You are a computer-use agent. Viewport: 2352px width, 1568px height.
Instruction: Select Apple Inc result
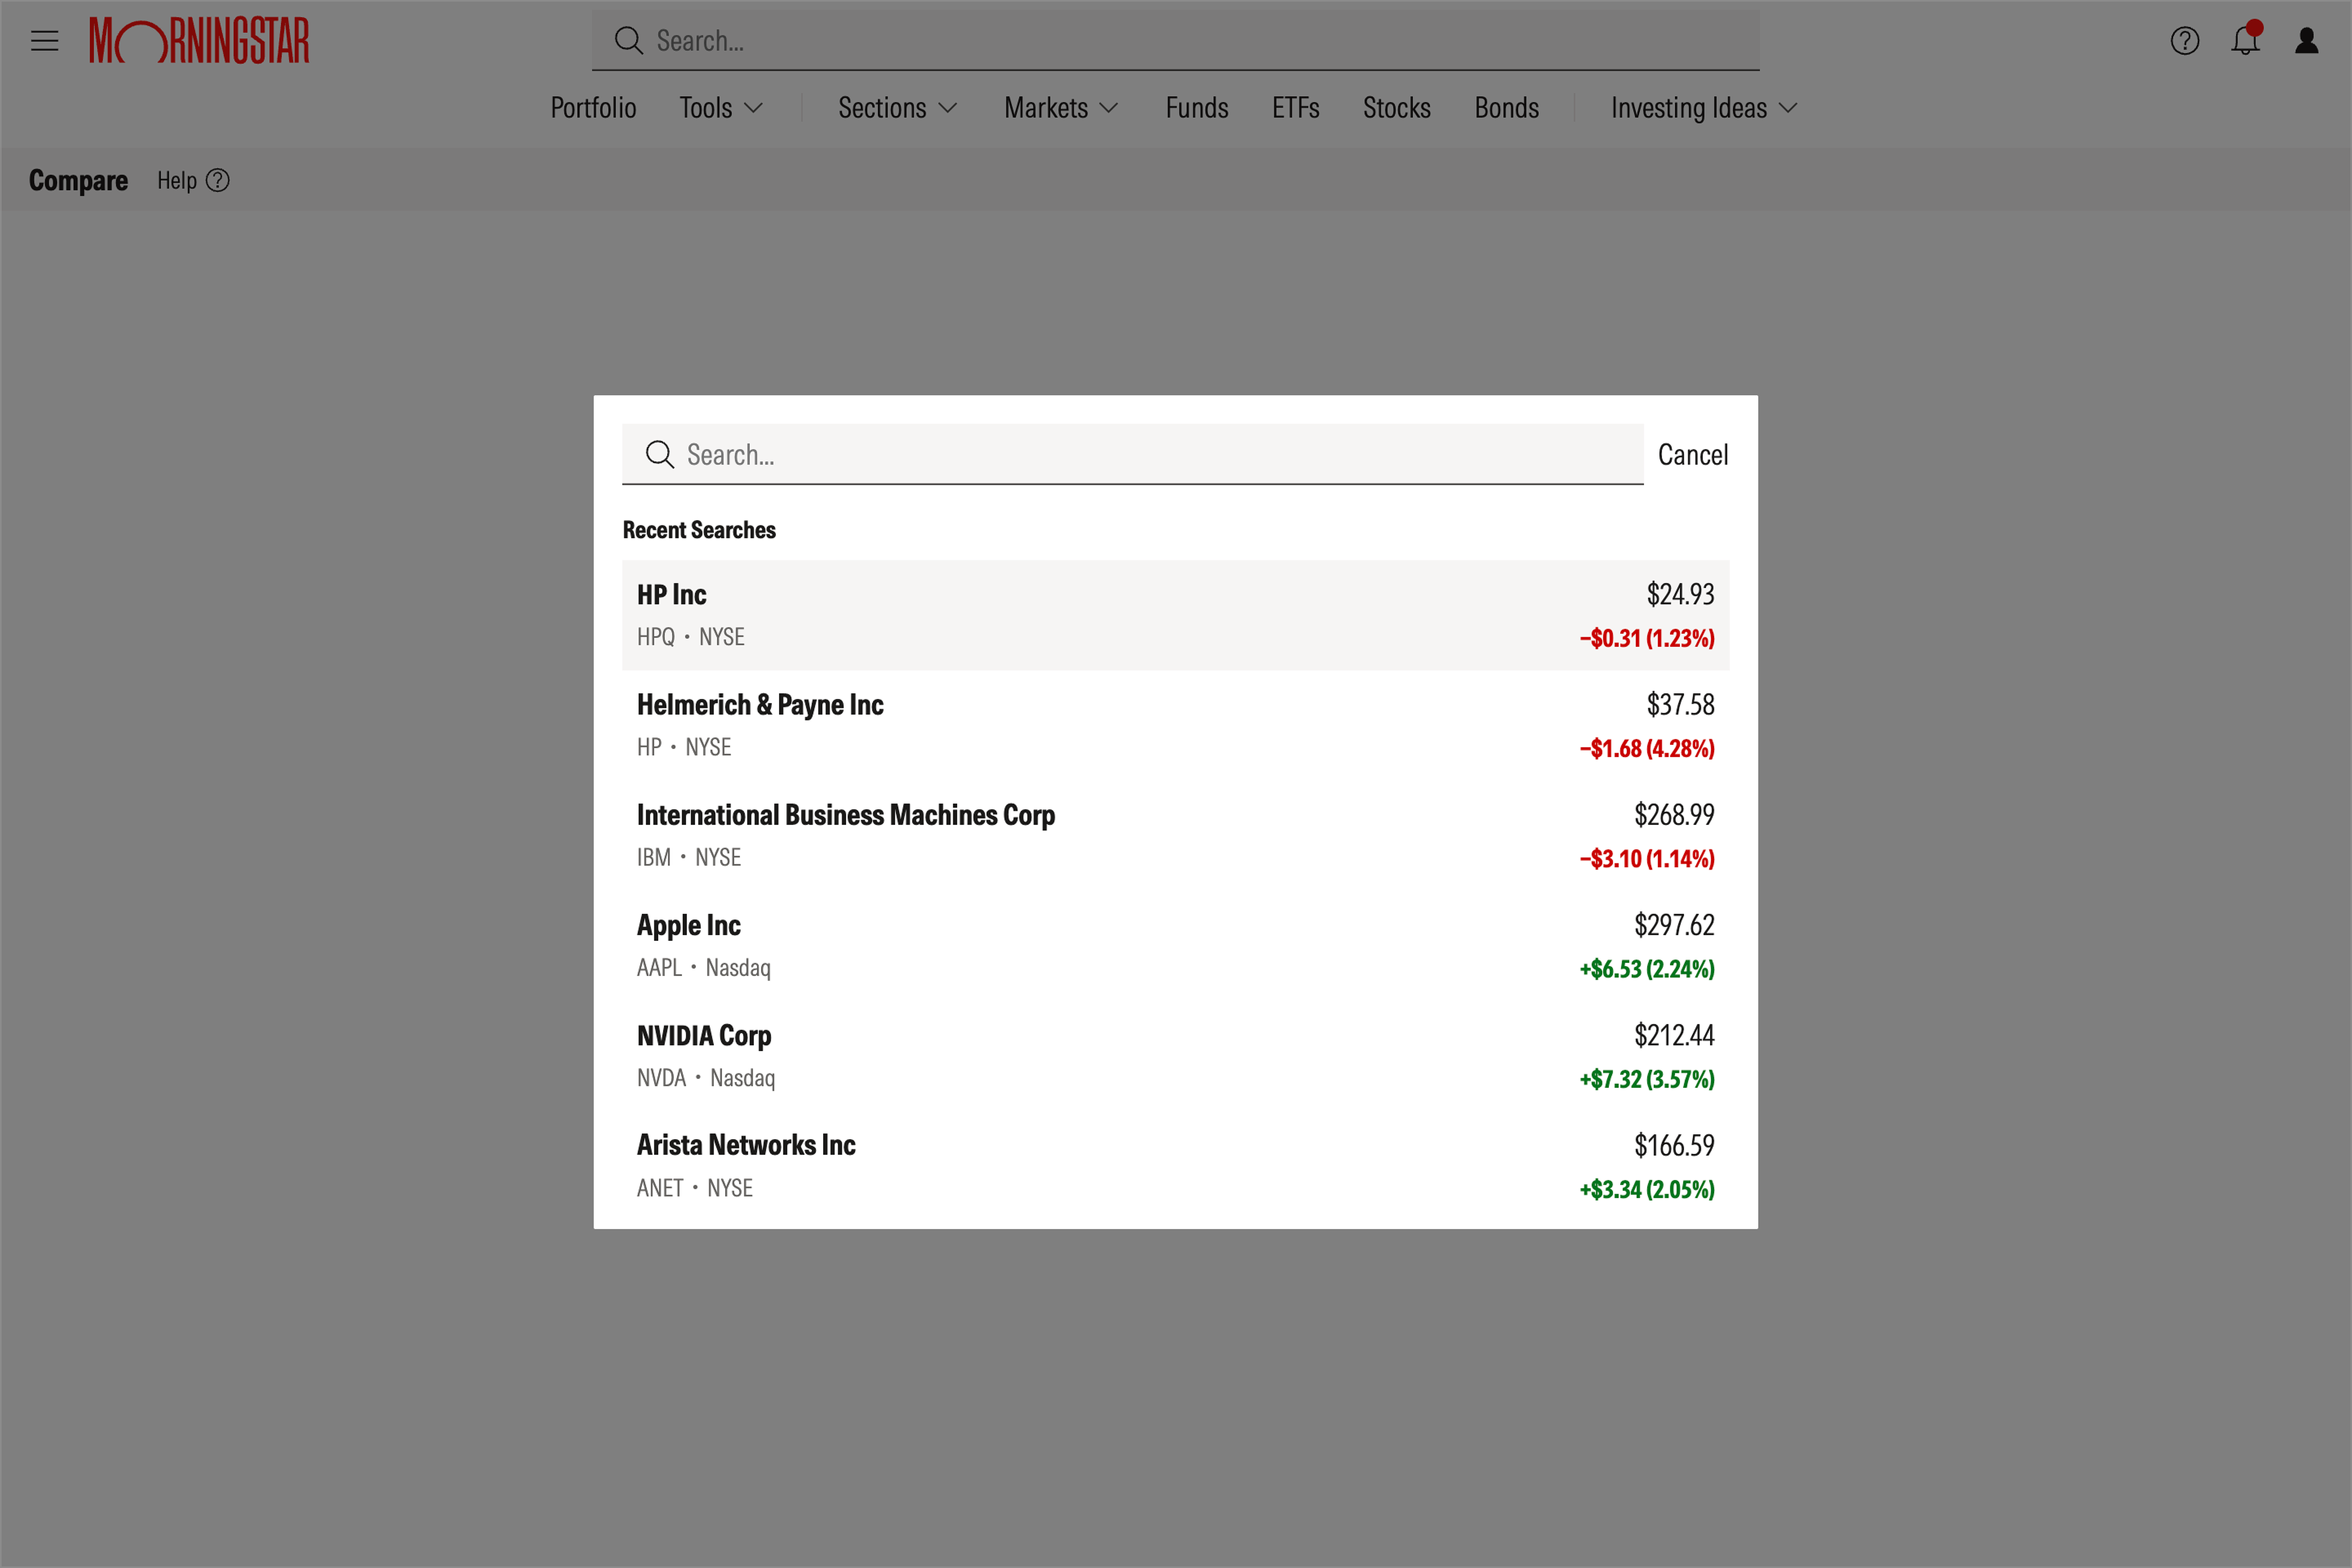(1175, 945)
